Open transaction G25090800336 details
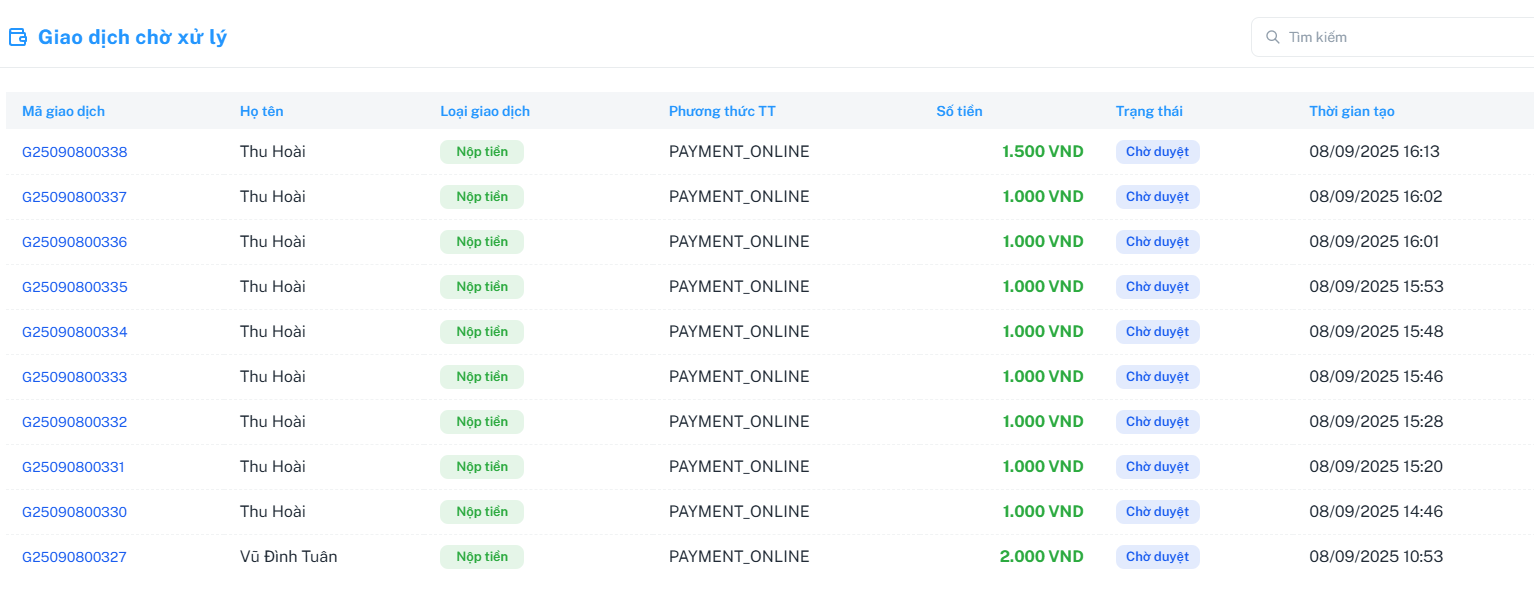The width and height of the screenshot is (1534, 604). point(75,242)
